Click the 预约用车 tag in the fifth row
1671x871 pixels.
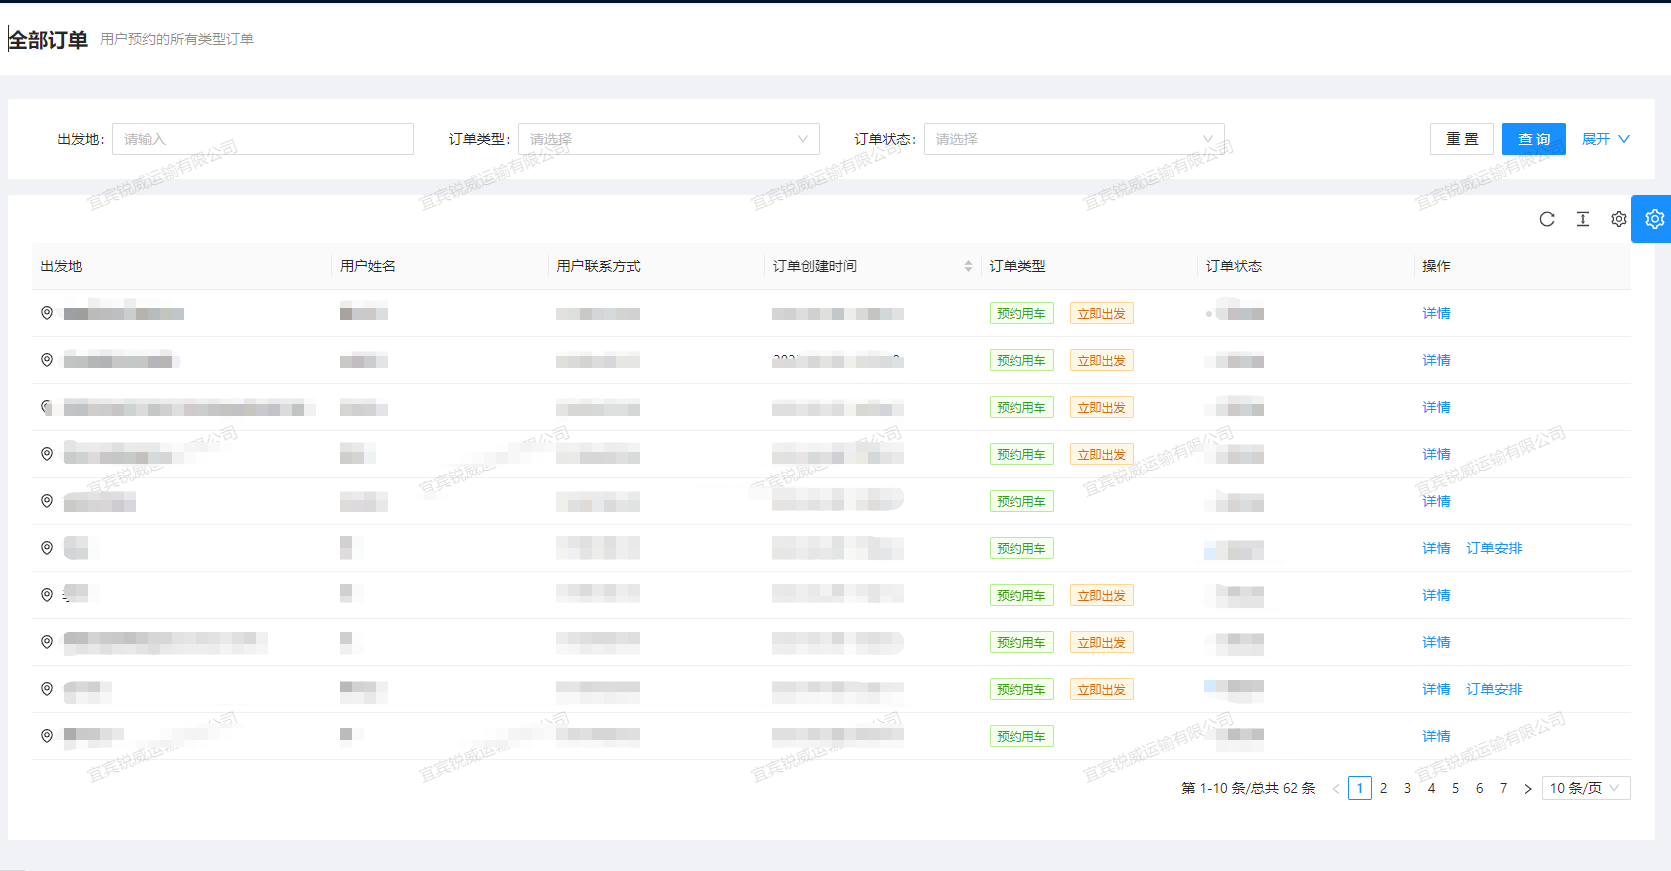[x=1021, y=501]
